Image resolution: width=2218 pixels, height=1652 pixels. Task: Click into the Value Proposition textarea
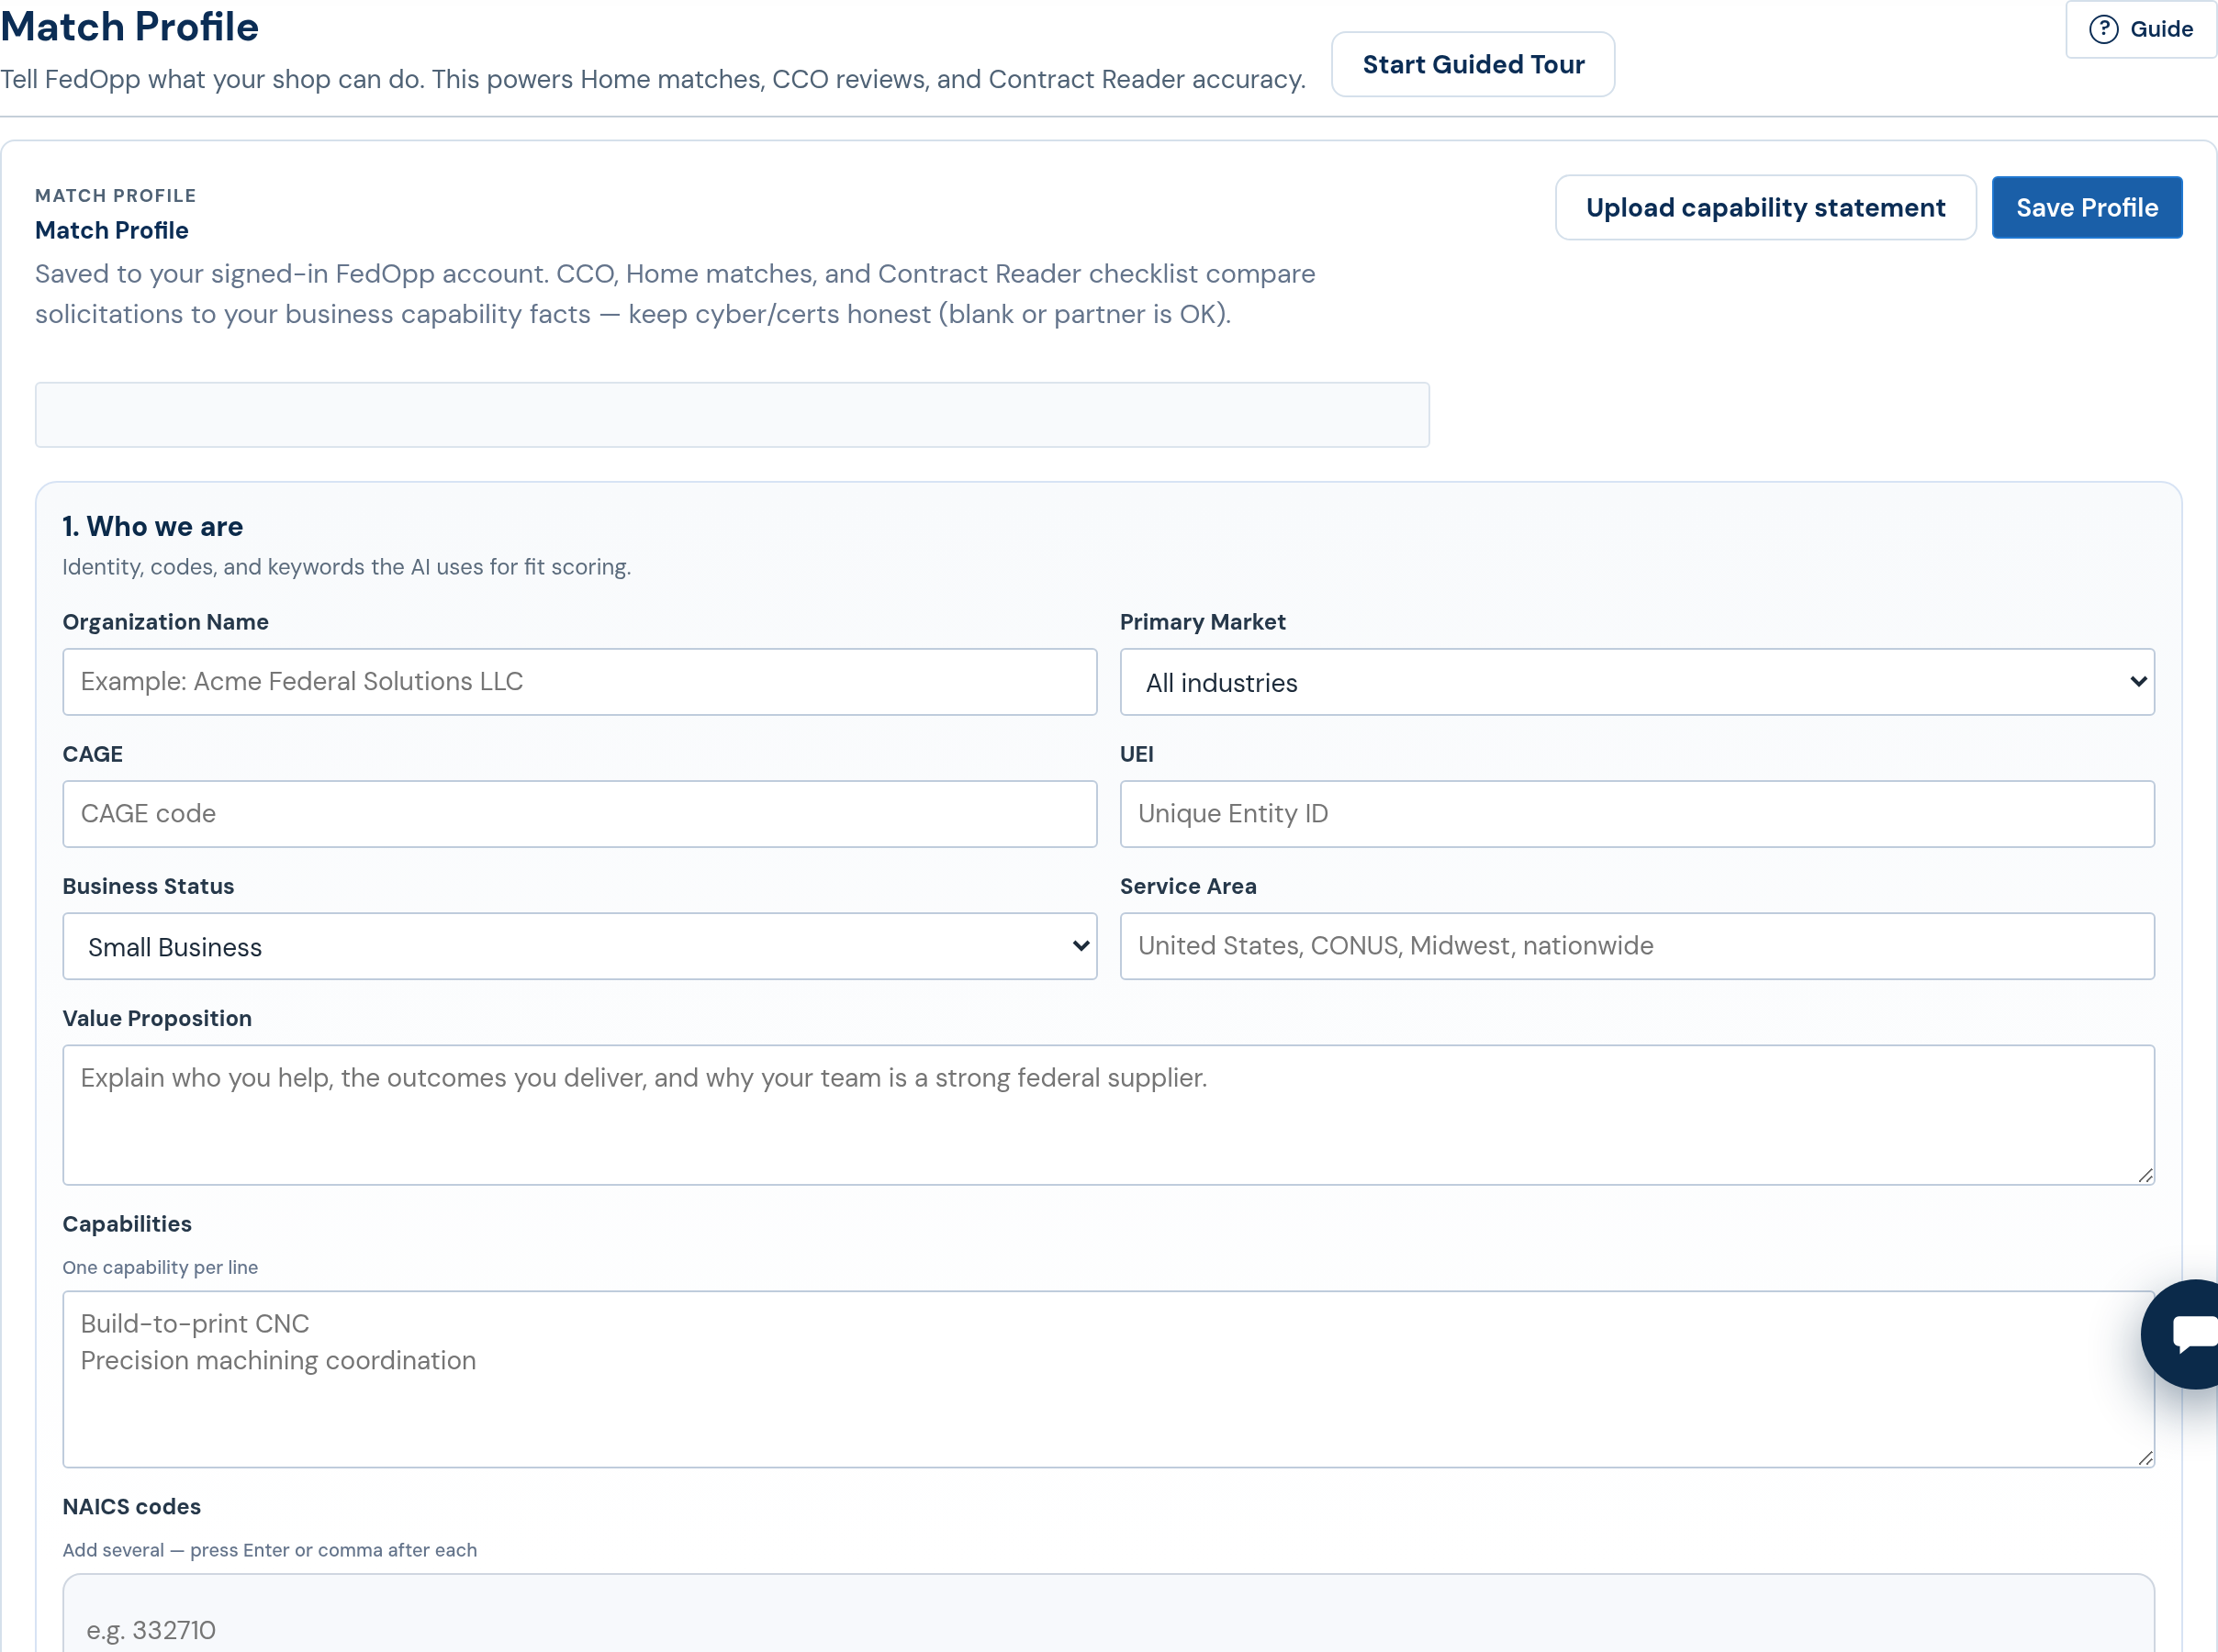click(x=1108, y=1115)
